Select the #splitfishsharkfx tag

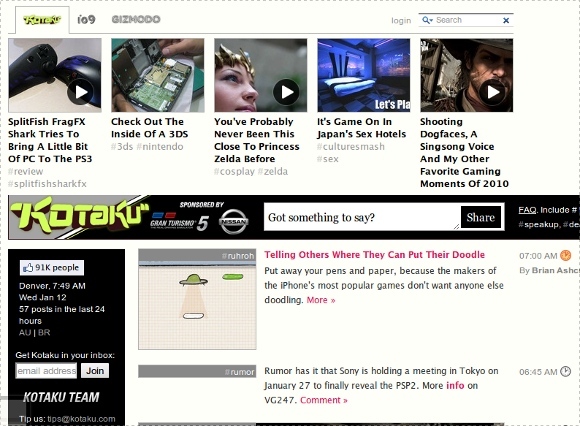click(x=47, y=184)
